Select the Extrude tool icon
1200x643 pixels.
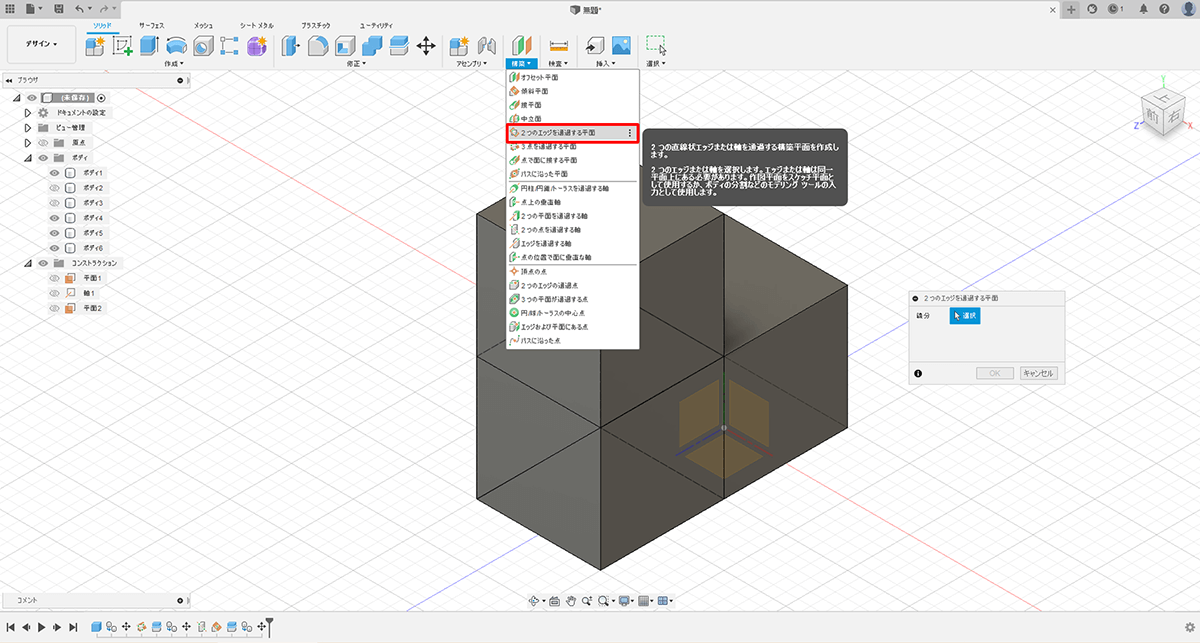pos(150,45)
